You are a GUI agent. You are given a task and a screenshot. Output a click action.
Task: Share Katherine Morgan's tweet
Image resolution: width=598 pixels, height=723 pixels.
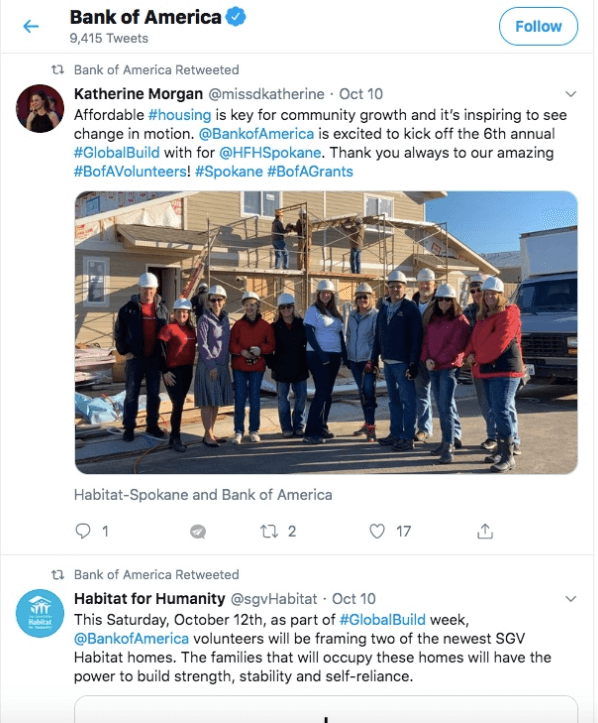click(x=485, y=531)
